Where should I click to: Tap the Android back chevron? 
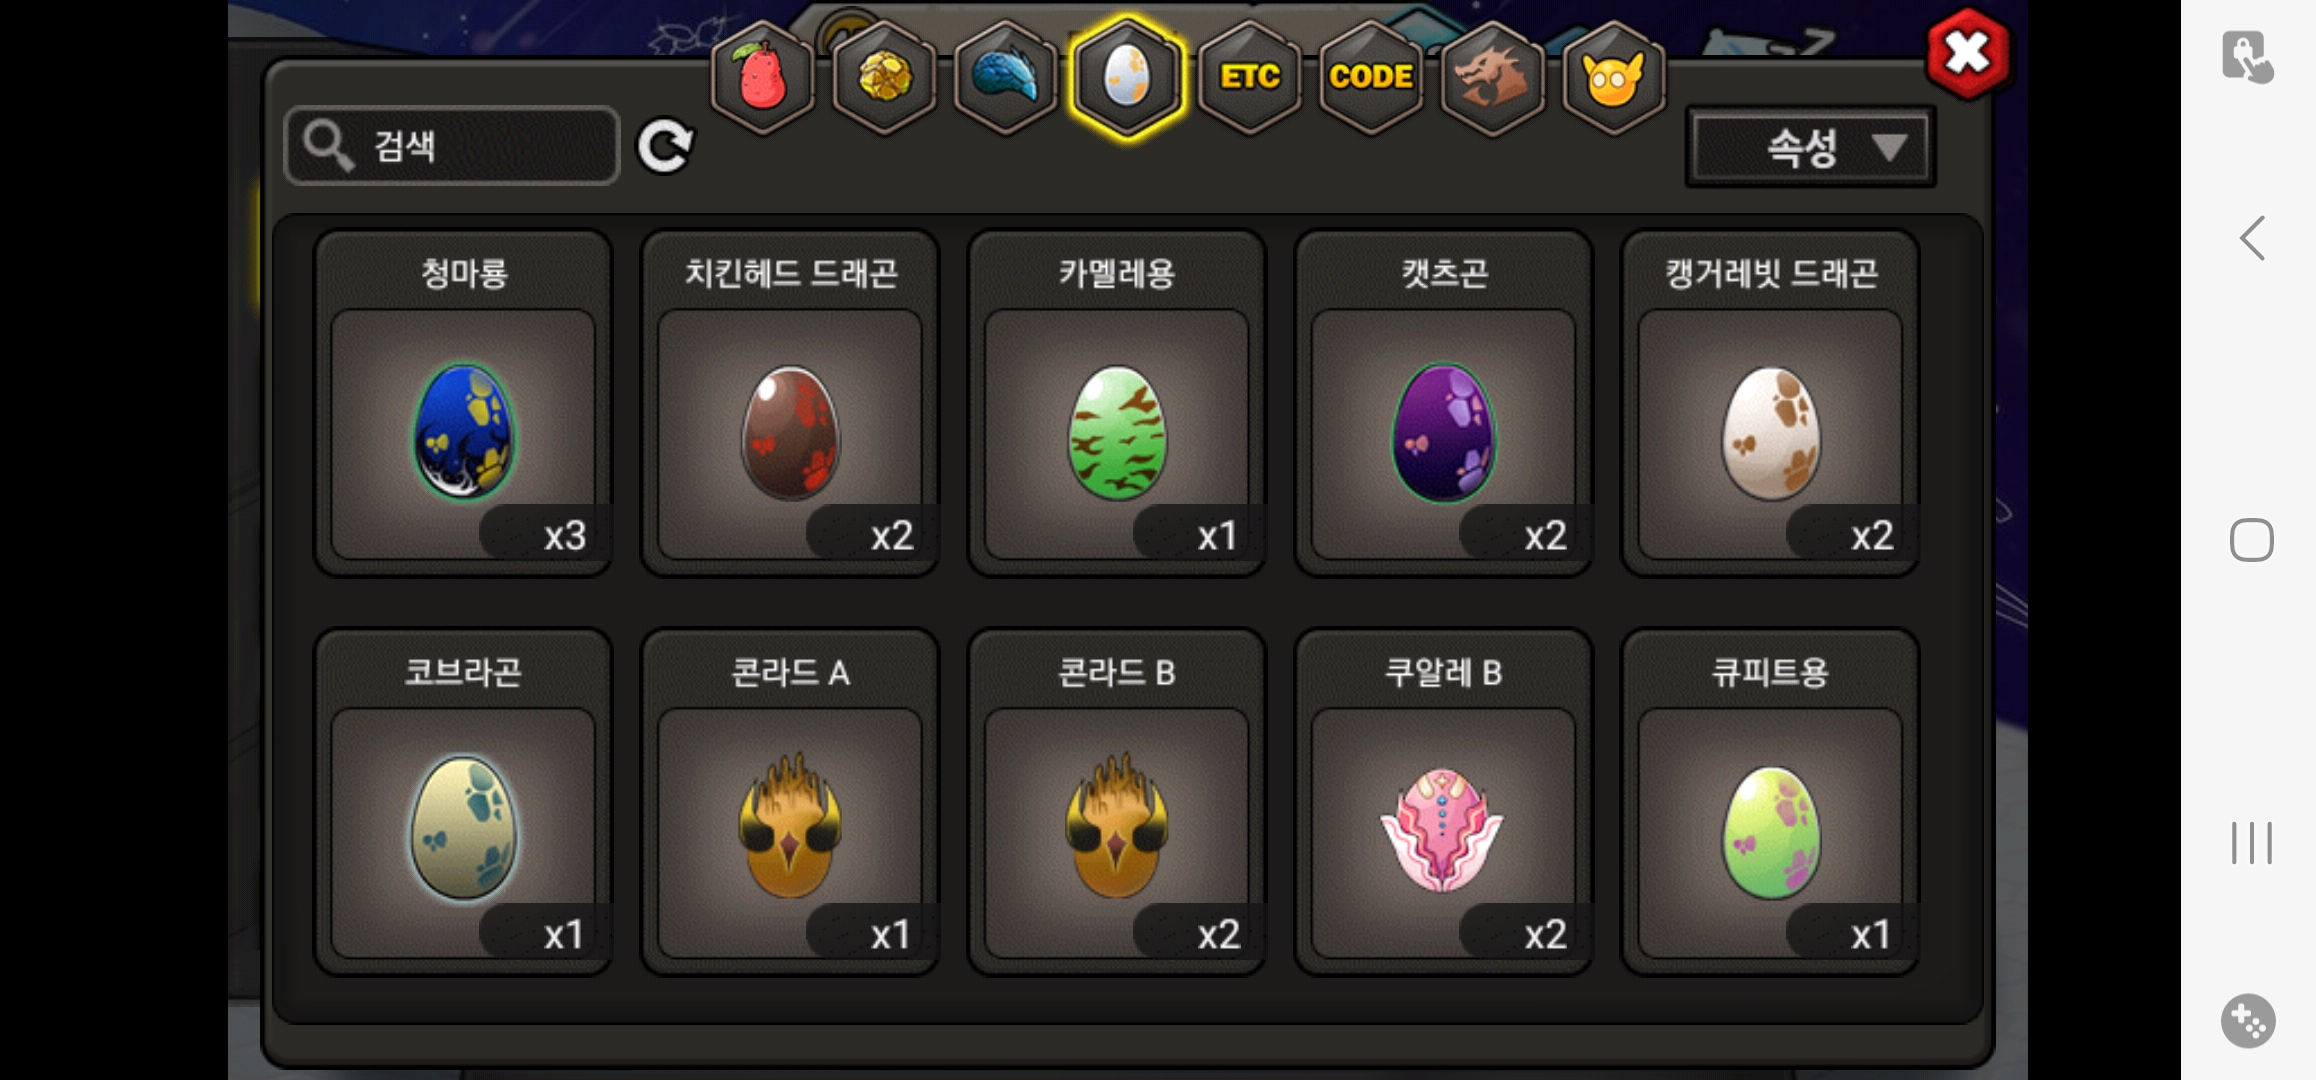coord(2252,238)
